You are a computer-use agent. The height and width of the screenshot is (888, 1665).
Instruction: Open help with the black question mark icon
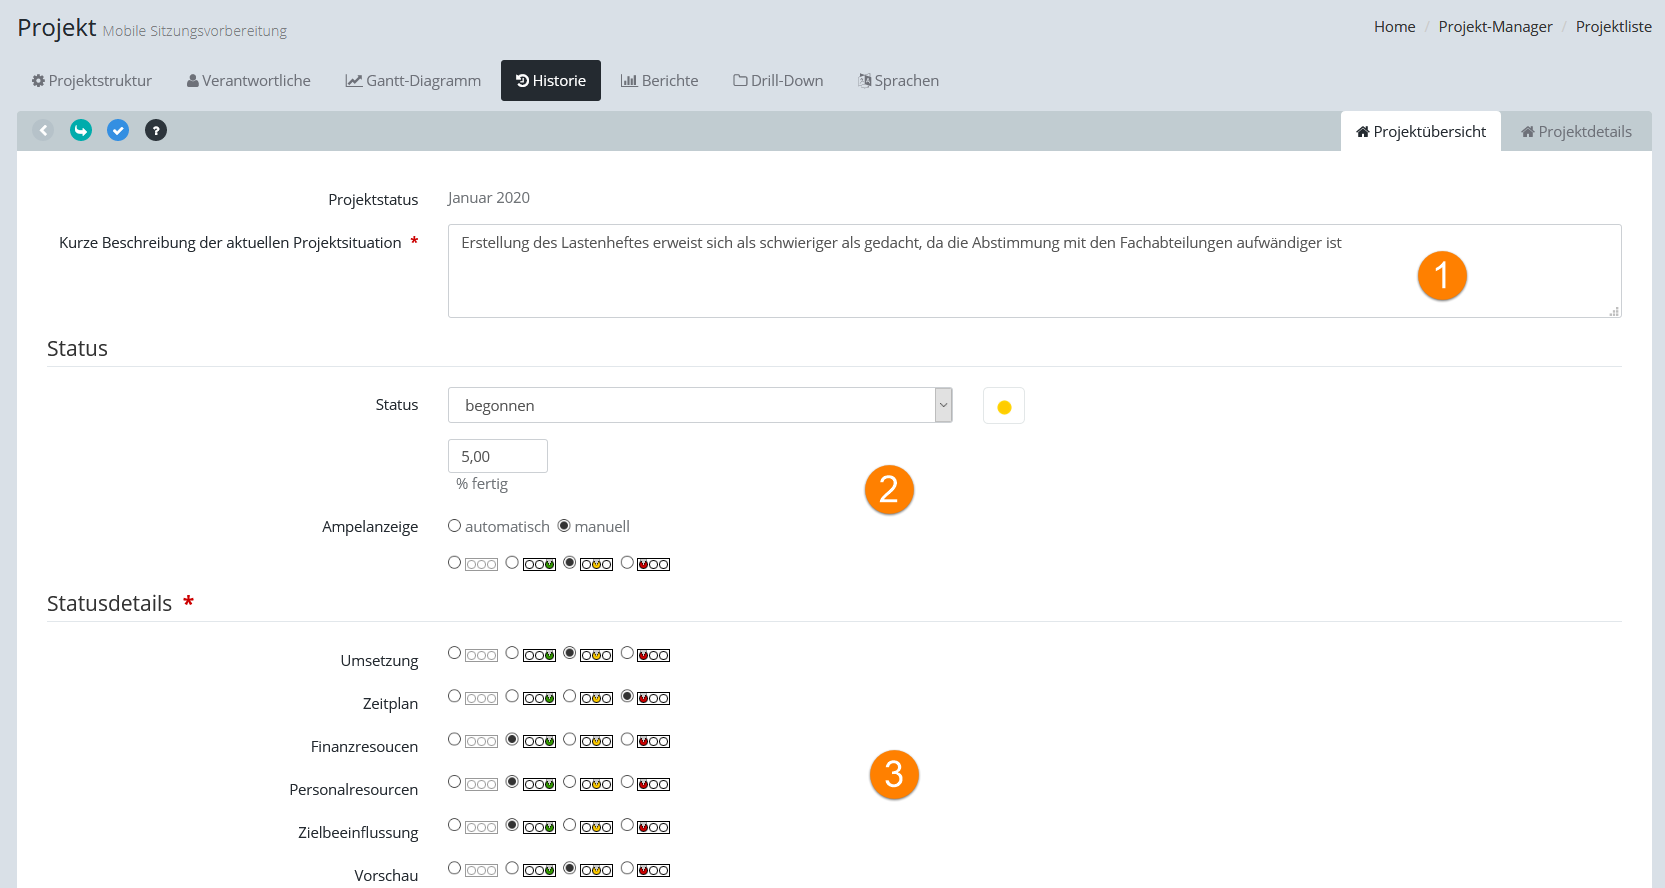(156, 130)
